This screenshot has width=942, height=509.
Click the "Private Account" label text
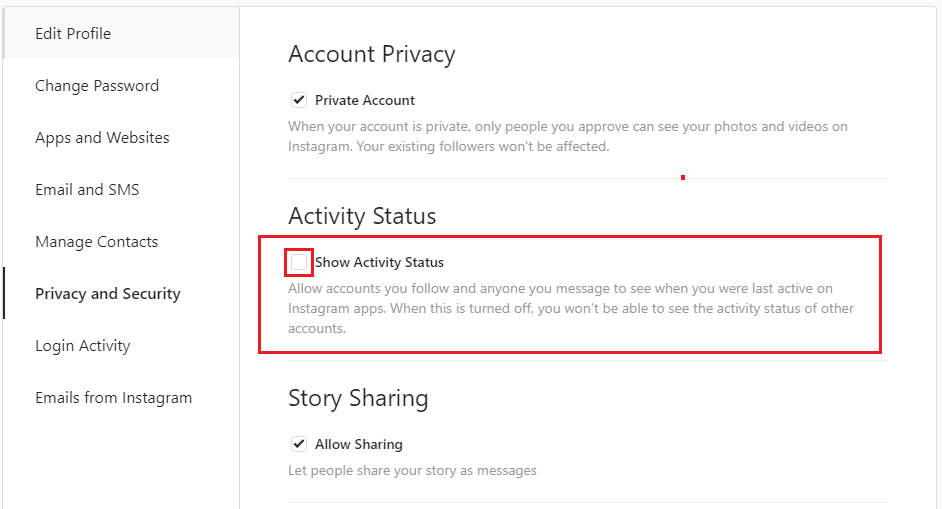pos(365,100)
